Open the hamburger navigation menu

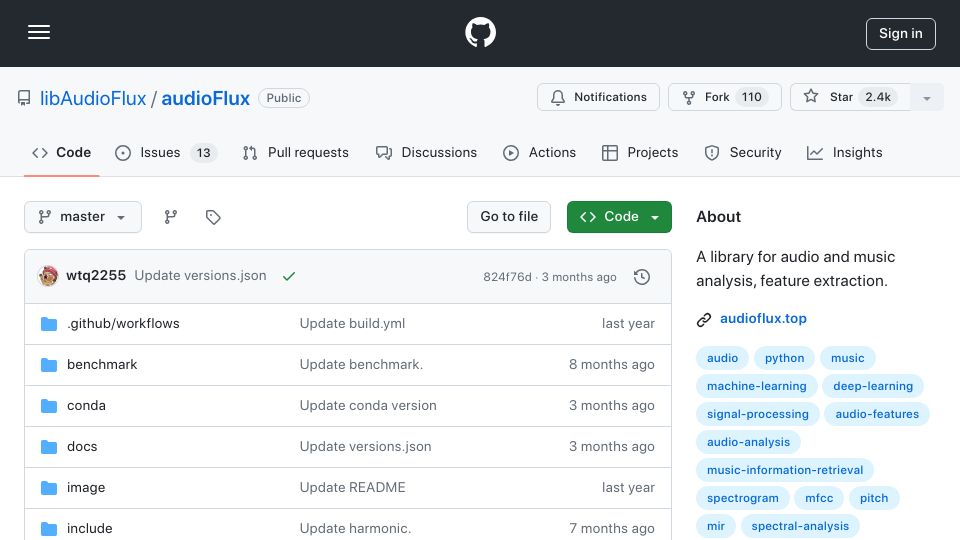click(39, 32)
